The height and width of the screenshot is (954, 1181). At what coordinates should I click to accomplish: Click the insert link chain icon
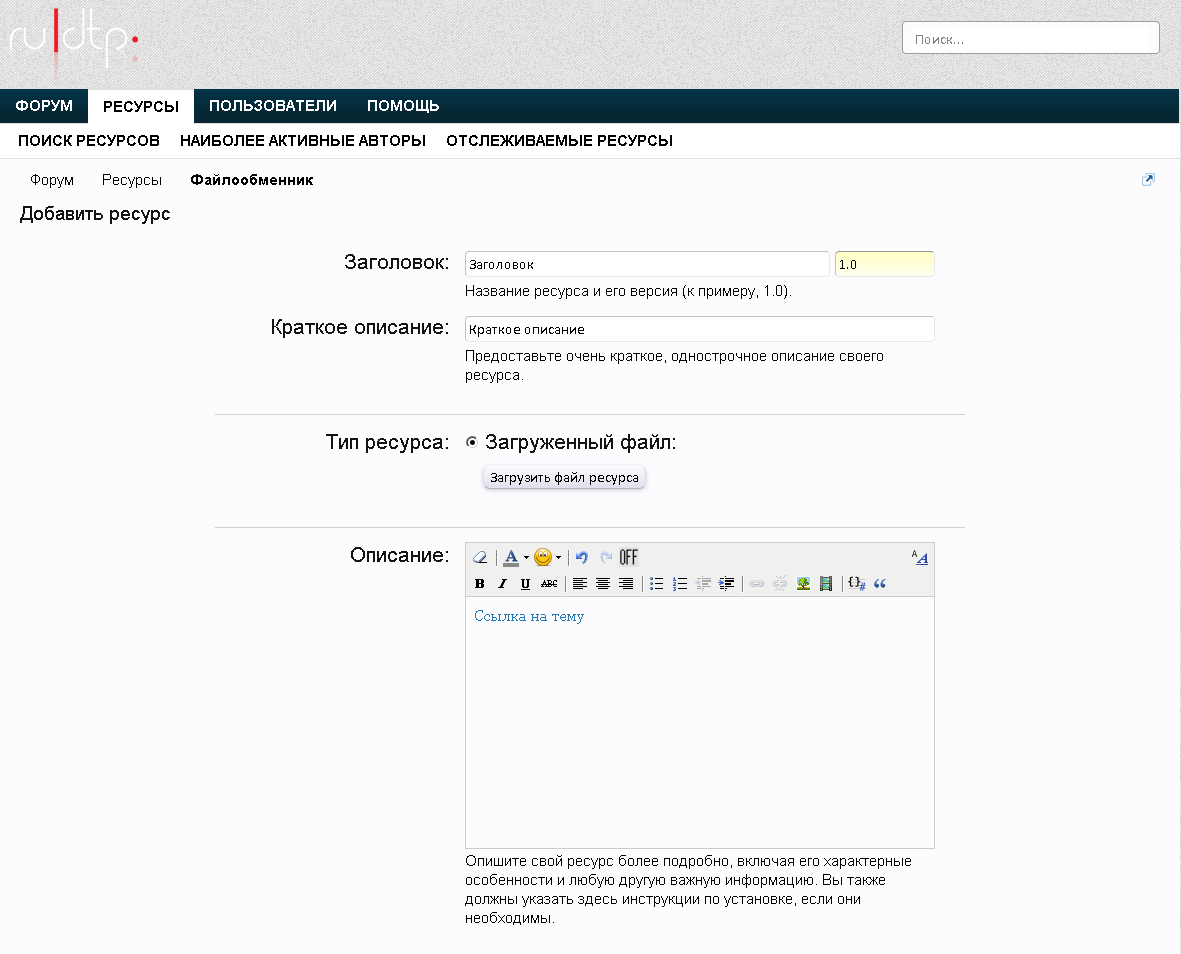757,584
